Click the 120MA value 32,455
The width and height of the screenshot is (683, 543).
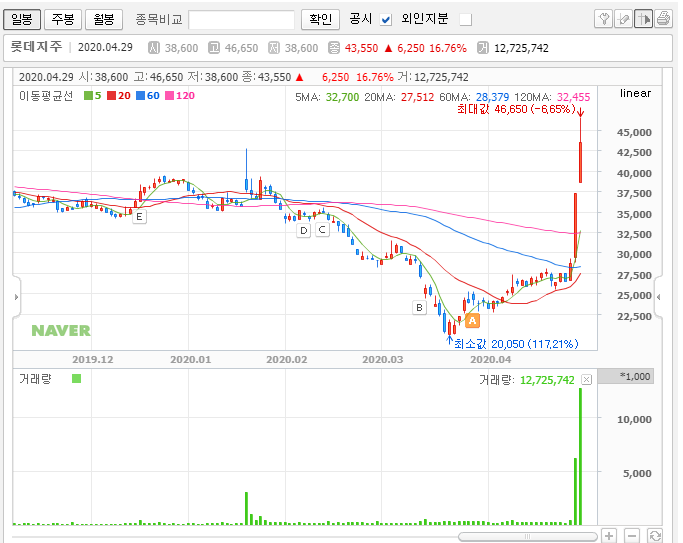click(x=574, y=97)
